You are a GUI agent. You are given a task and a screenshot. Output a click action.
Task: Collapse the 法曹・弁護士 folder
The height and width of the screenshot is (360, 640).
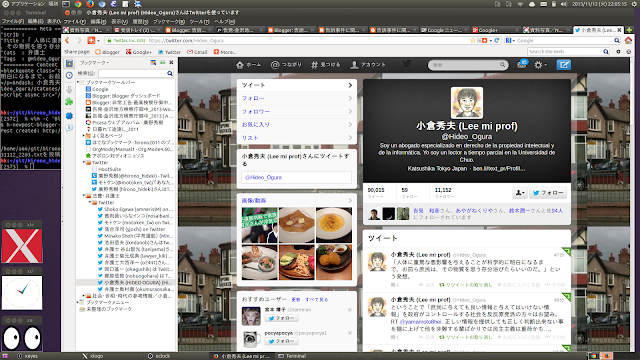point(84,196)
